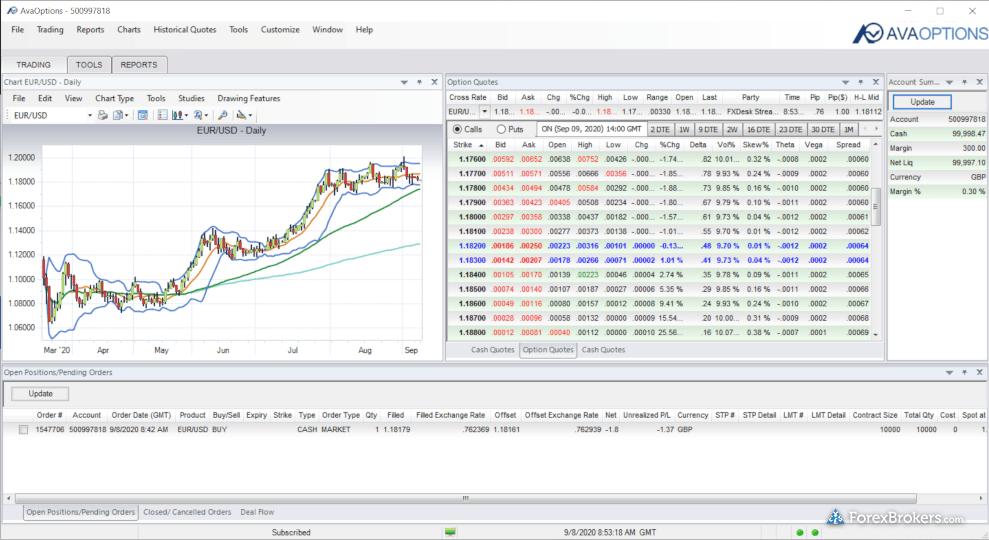This screenshot has height=540, width=989.
Task: Switch to the TRADING tab
Action: click(33, 64)
